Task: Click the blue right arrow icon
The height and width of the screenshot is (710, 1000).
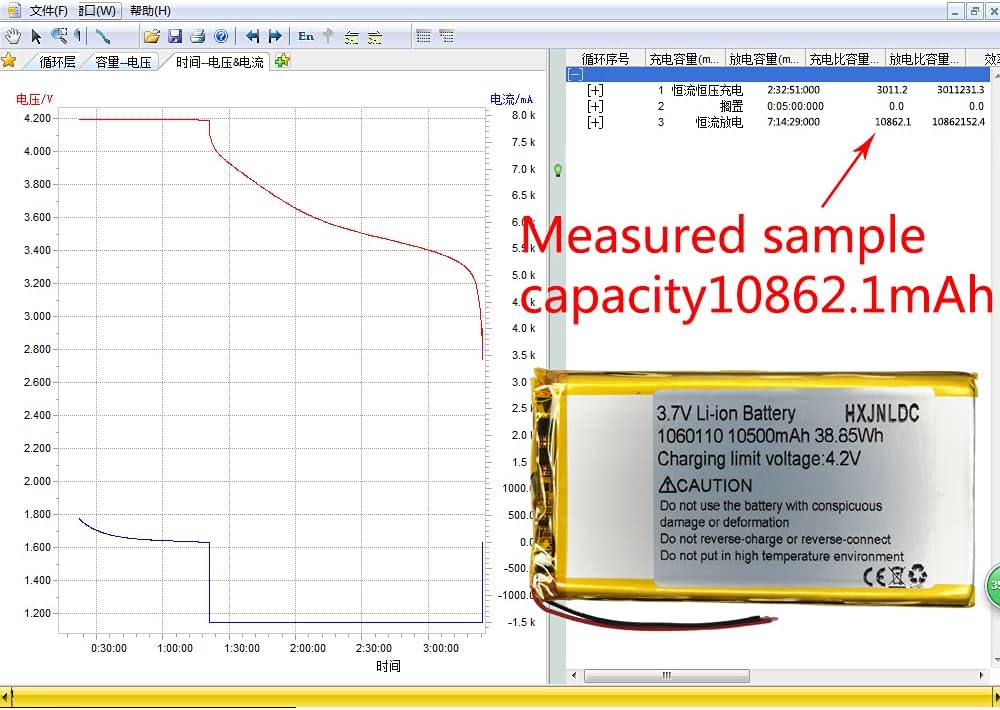Action: [x=275, y=36]
